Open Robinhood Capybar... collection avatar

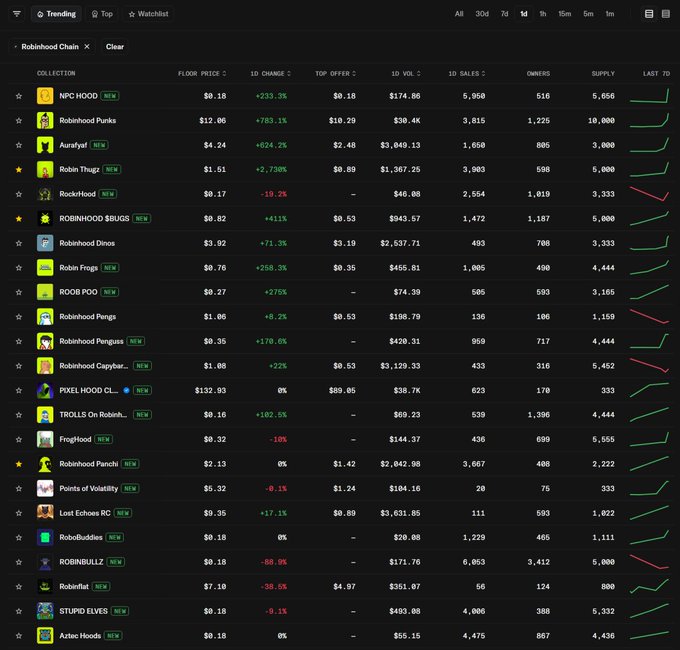point(45,366)
